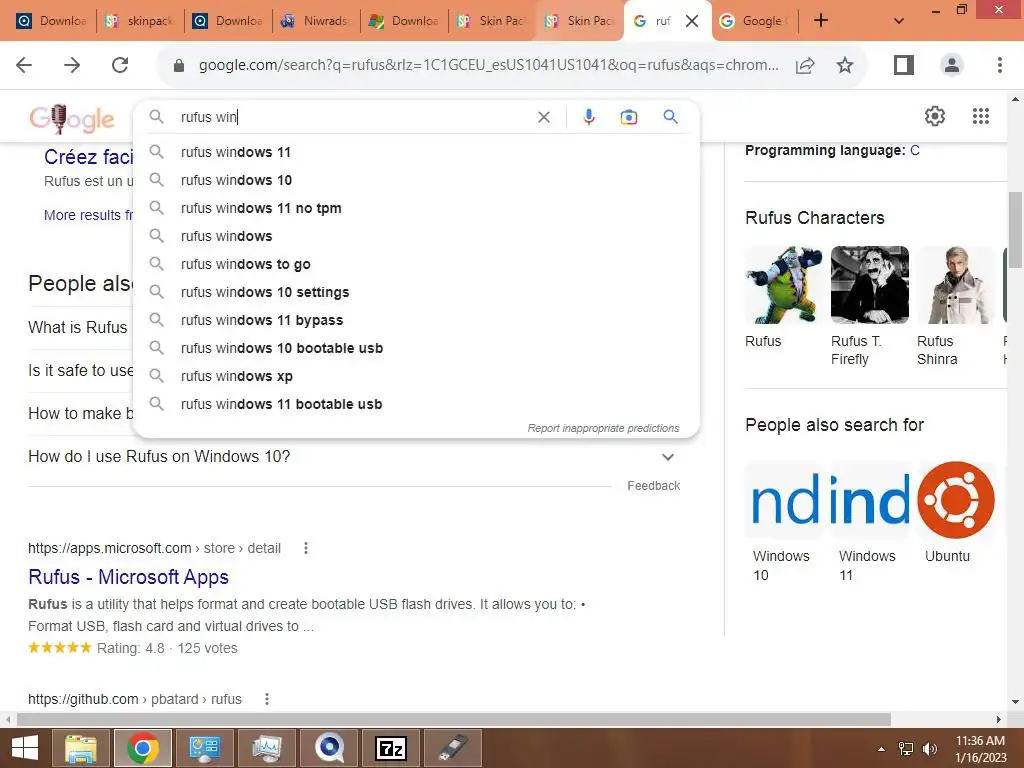The height and width of the screenshot is (768, 1024).
Task: Close the active 'ruf' tab
Action: [x=692, y=21]
